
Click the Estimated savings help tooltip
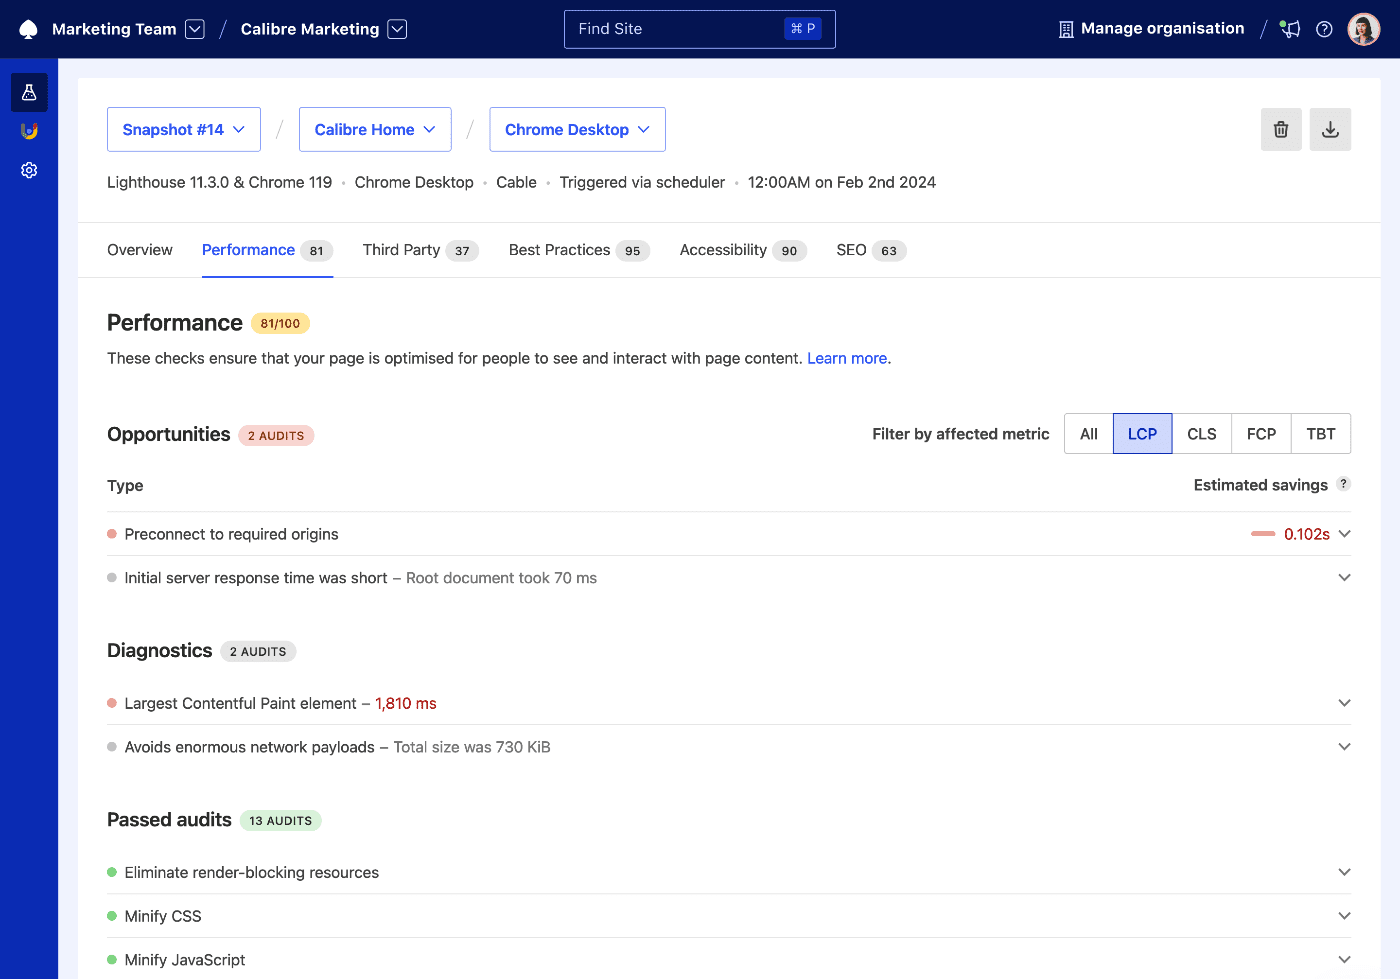pos(1343,484)
